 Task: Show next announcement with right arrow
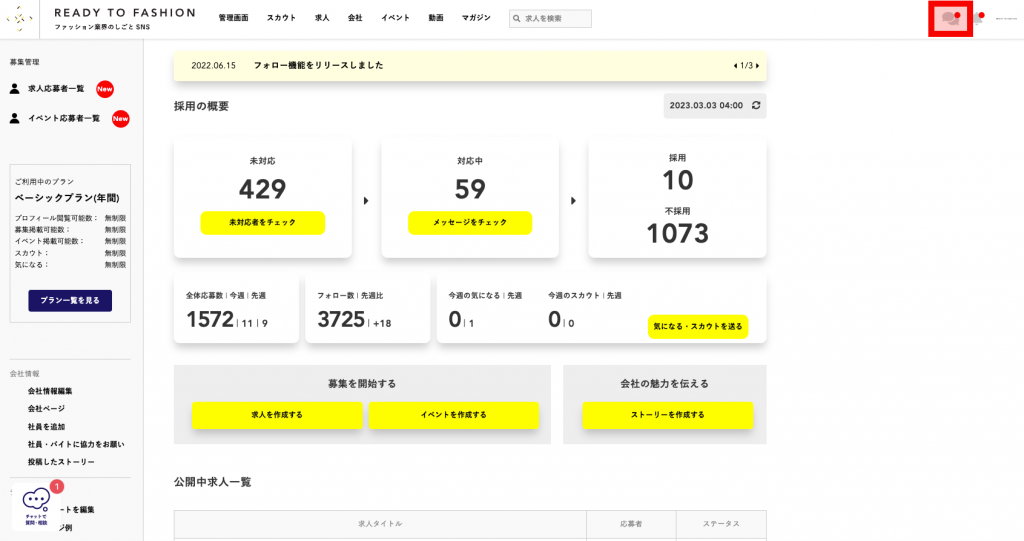(758, 66)
